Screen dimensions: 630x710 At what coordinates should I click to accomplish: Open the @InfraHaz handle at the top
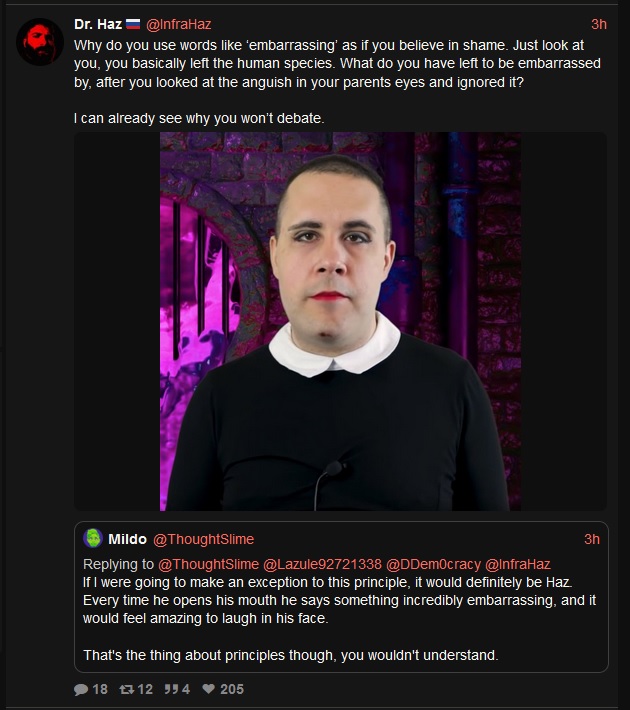point(178,24)
